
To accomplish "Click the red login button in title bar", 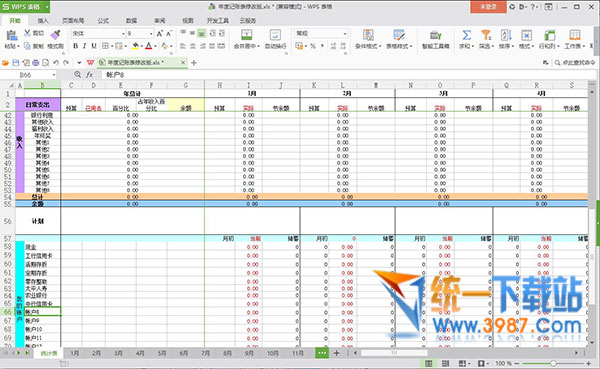I will [488, 7].
